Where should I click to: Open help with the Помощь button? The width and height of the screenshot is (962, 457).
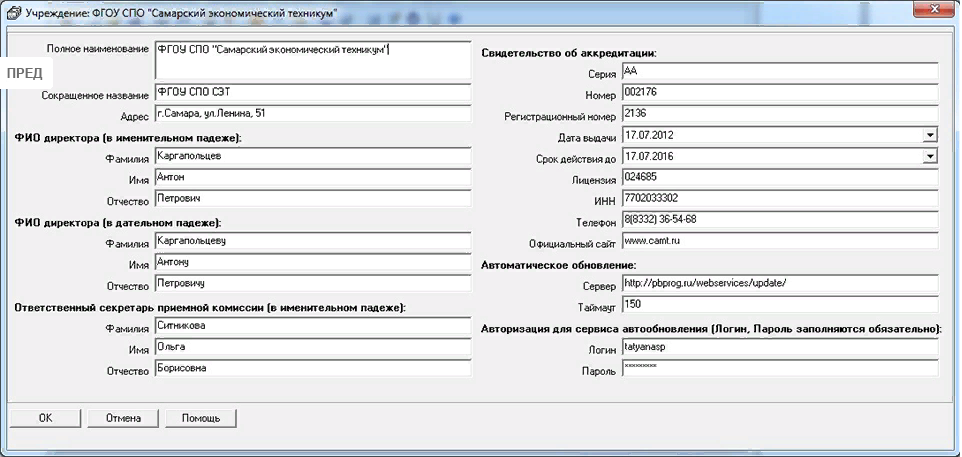[x=201, y=418]
